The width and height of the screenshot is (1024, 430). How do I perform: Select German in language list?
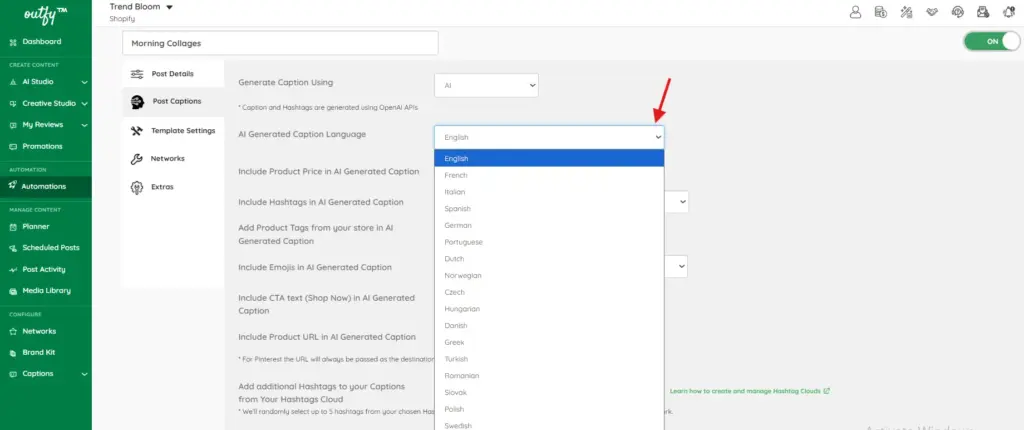[x=549, y=225]
